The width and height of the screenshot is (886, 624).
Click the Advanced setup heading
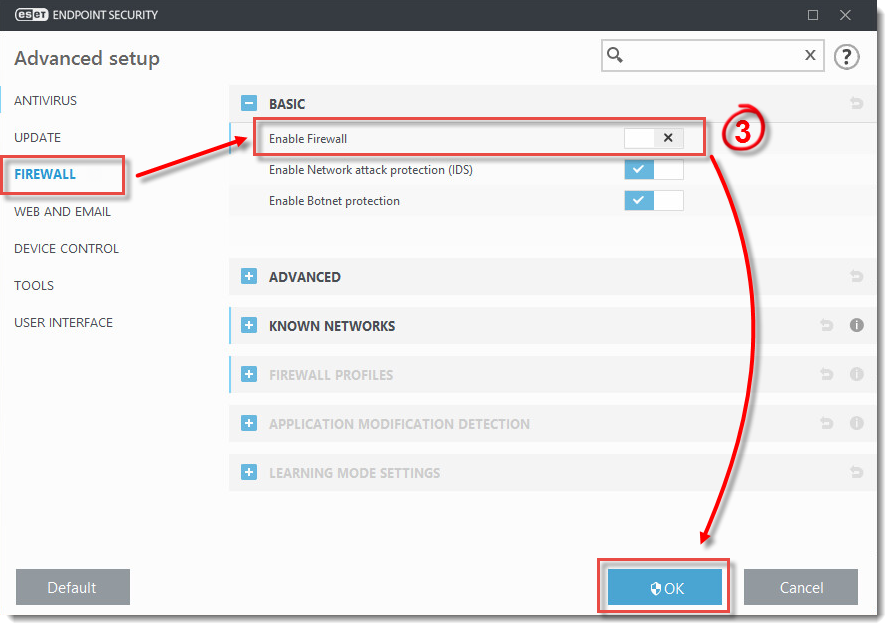pos(87,58)
